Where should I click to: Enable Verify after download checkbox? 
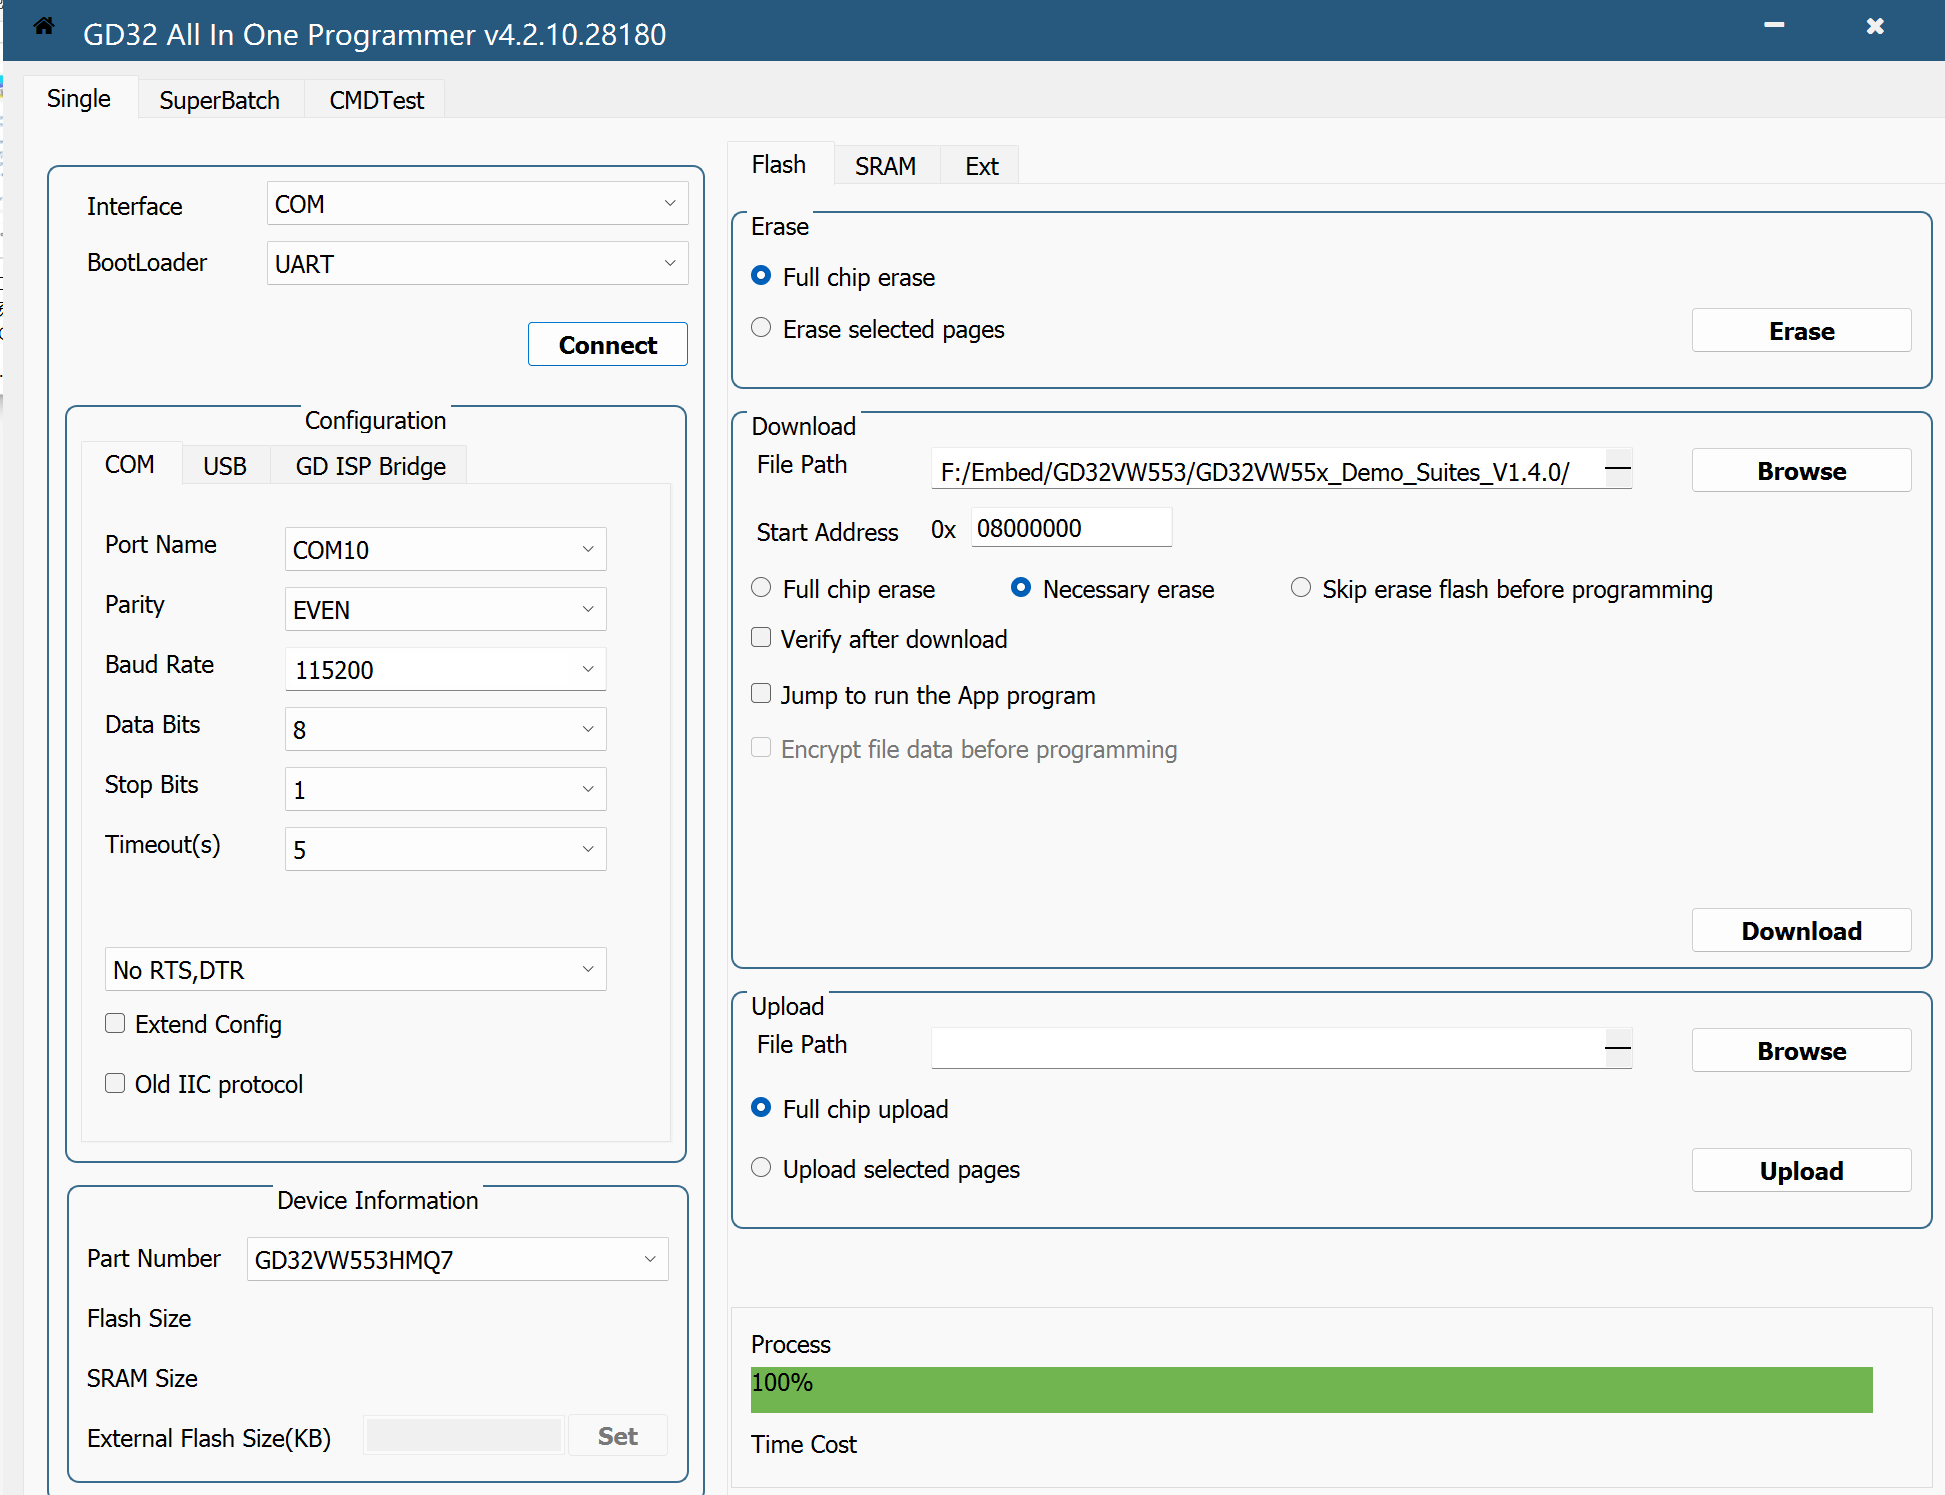point(762,638)
